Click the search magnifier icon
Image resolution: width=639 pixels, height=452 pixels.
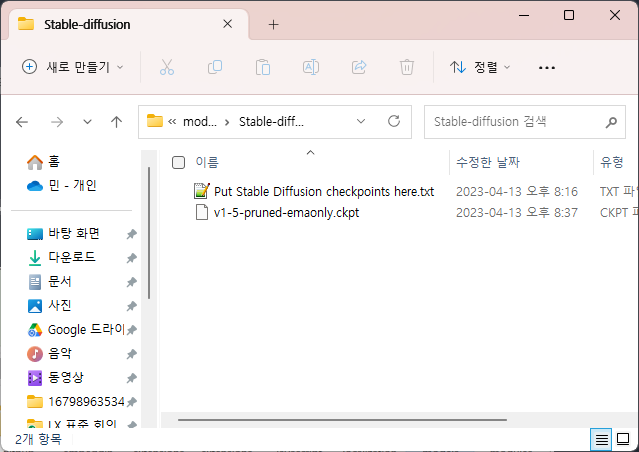(x=611, y=122)
